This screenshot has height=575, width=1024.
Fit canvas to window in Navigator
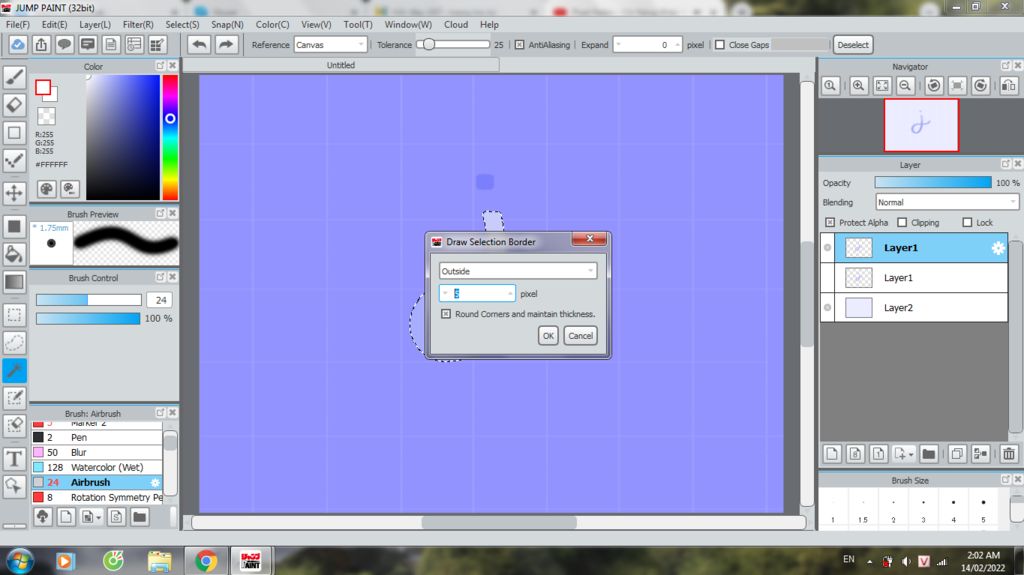point(882,86)
